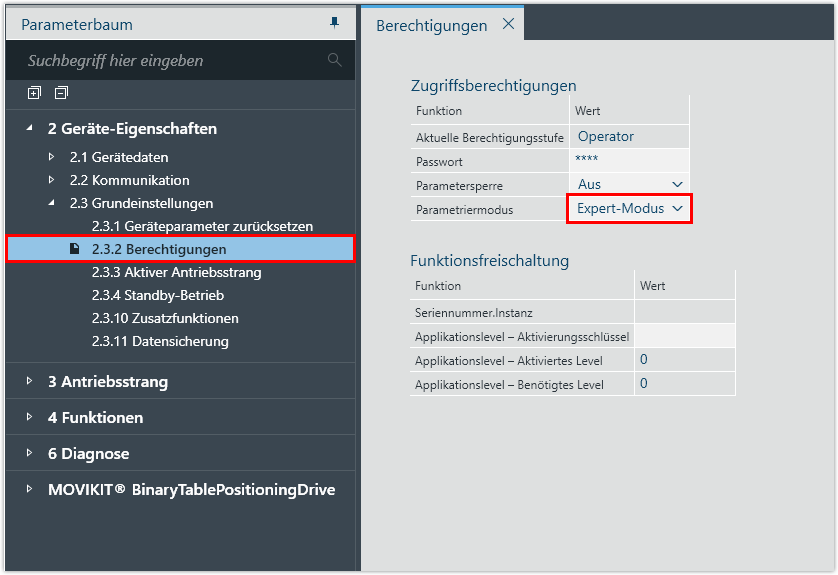Close the Berechtigungen tab
838x575 pixels.
point(508,24)
